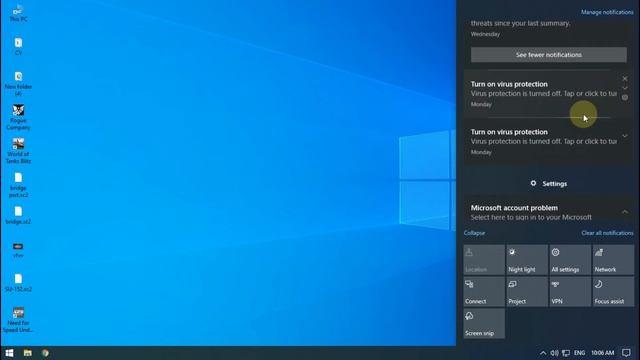Launch Need for Speed desktop shortcut
The height and width of the screenshot is (360, 640).
(x=18, y=320)
